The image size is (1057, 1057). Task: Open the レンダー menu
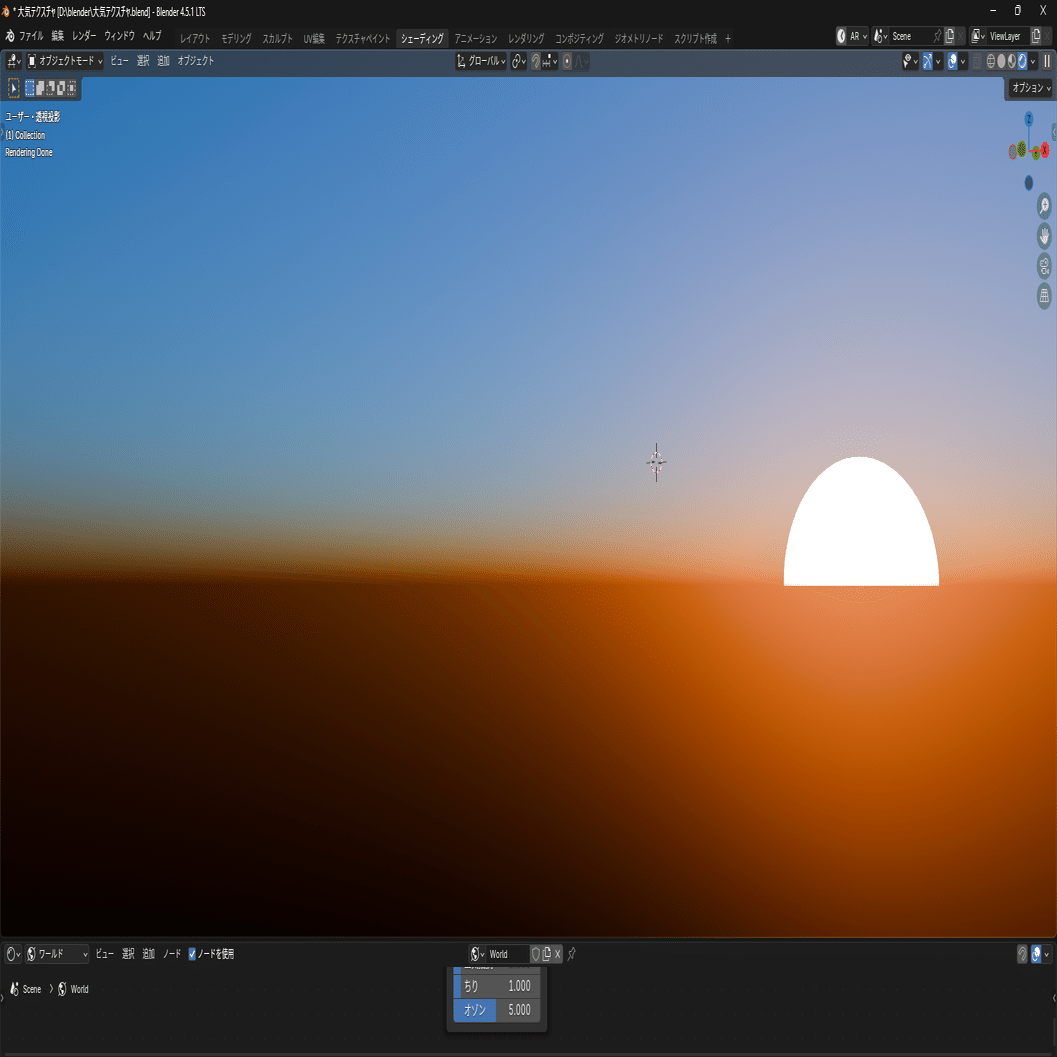(x=84, y=36)
